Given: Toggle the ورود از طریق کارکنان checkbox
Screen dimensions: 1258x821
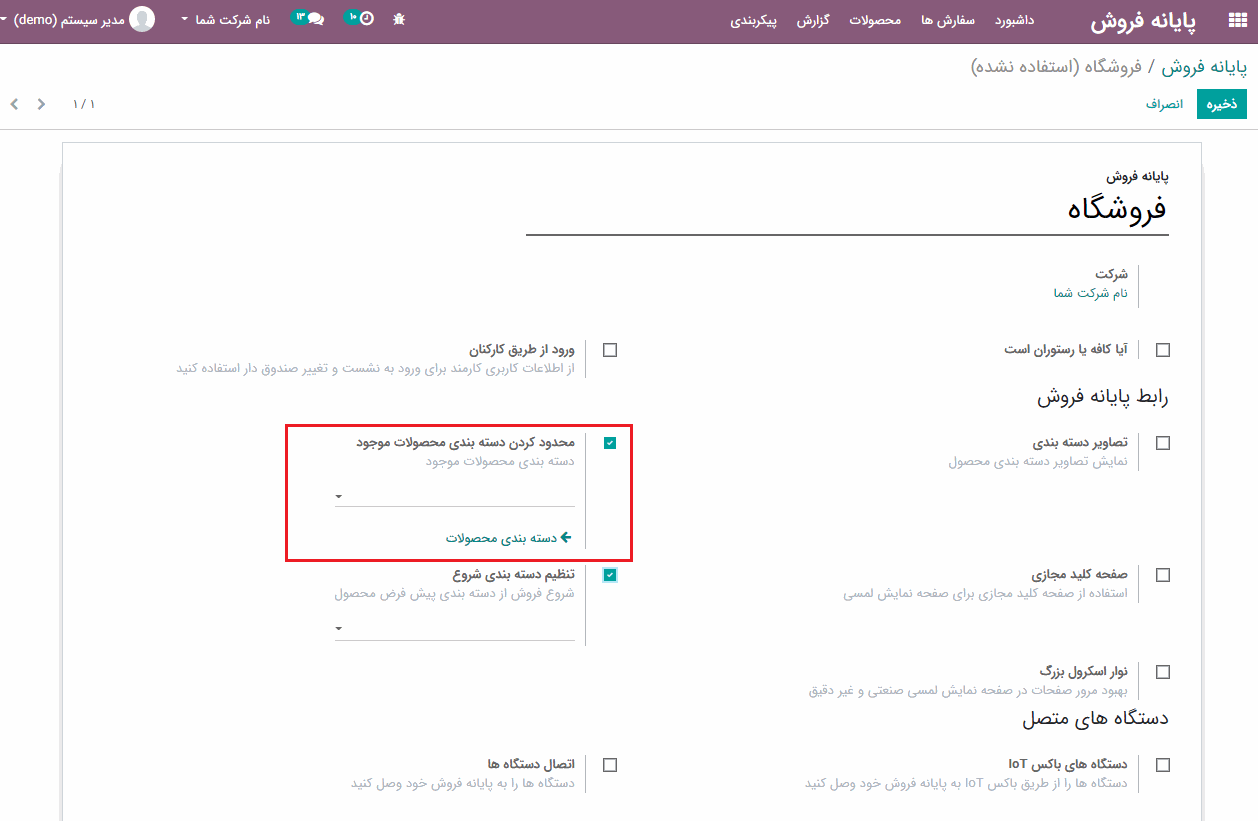Looking at the screenshot, I should click(x=610, y=350).
